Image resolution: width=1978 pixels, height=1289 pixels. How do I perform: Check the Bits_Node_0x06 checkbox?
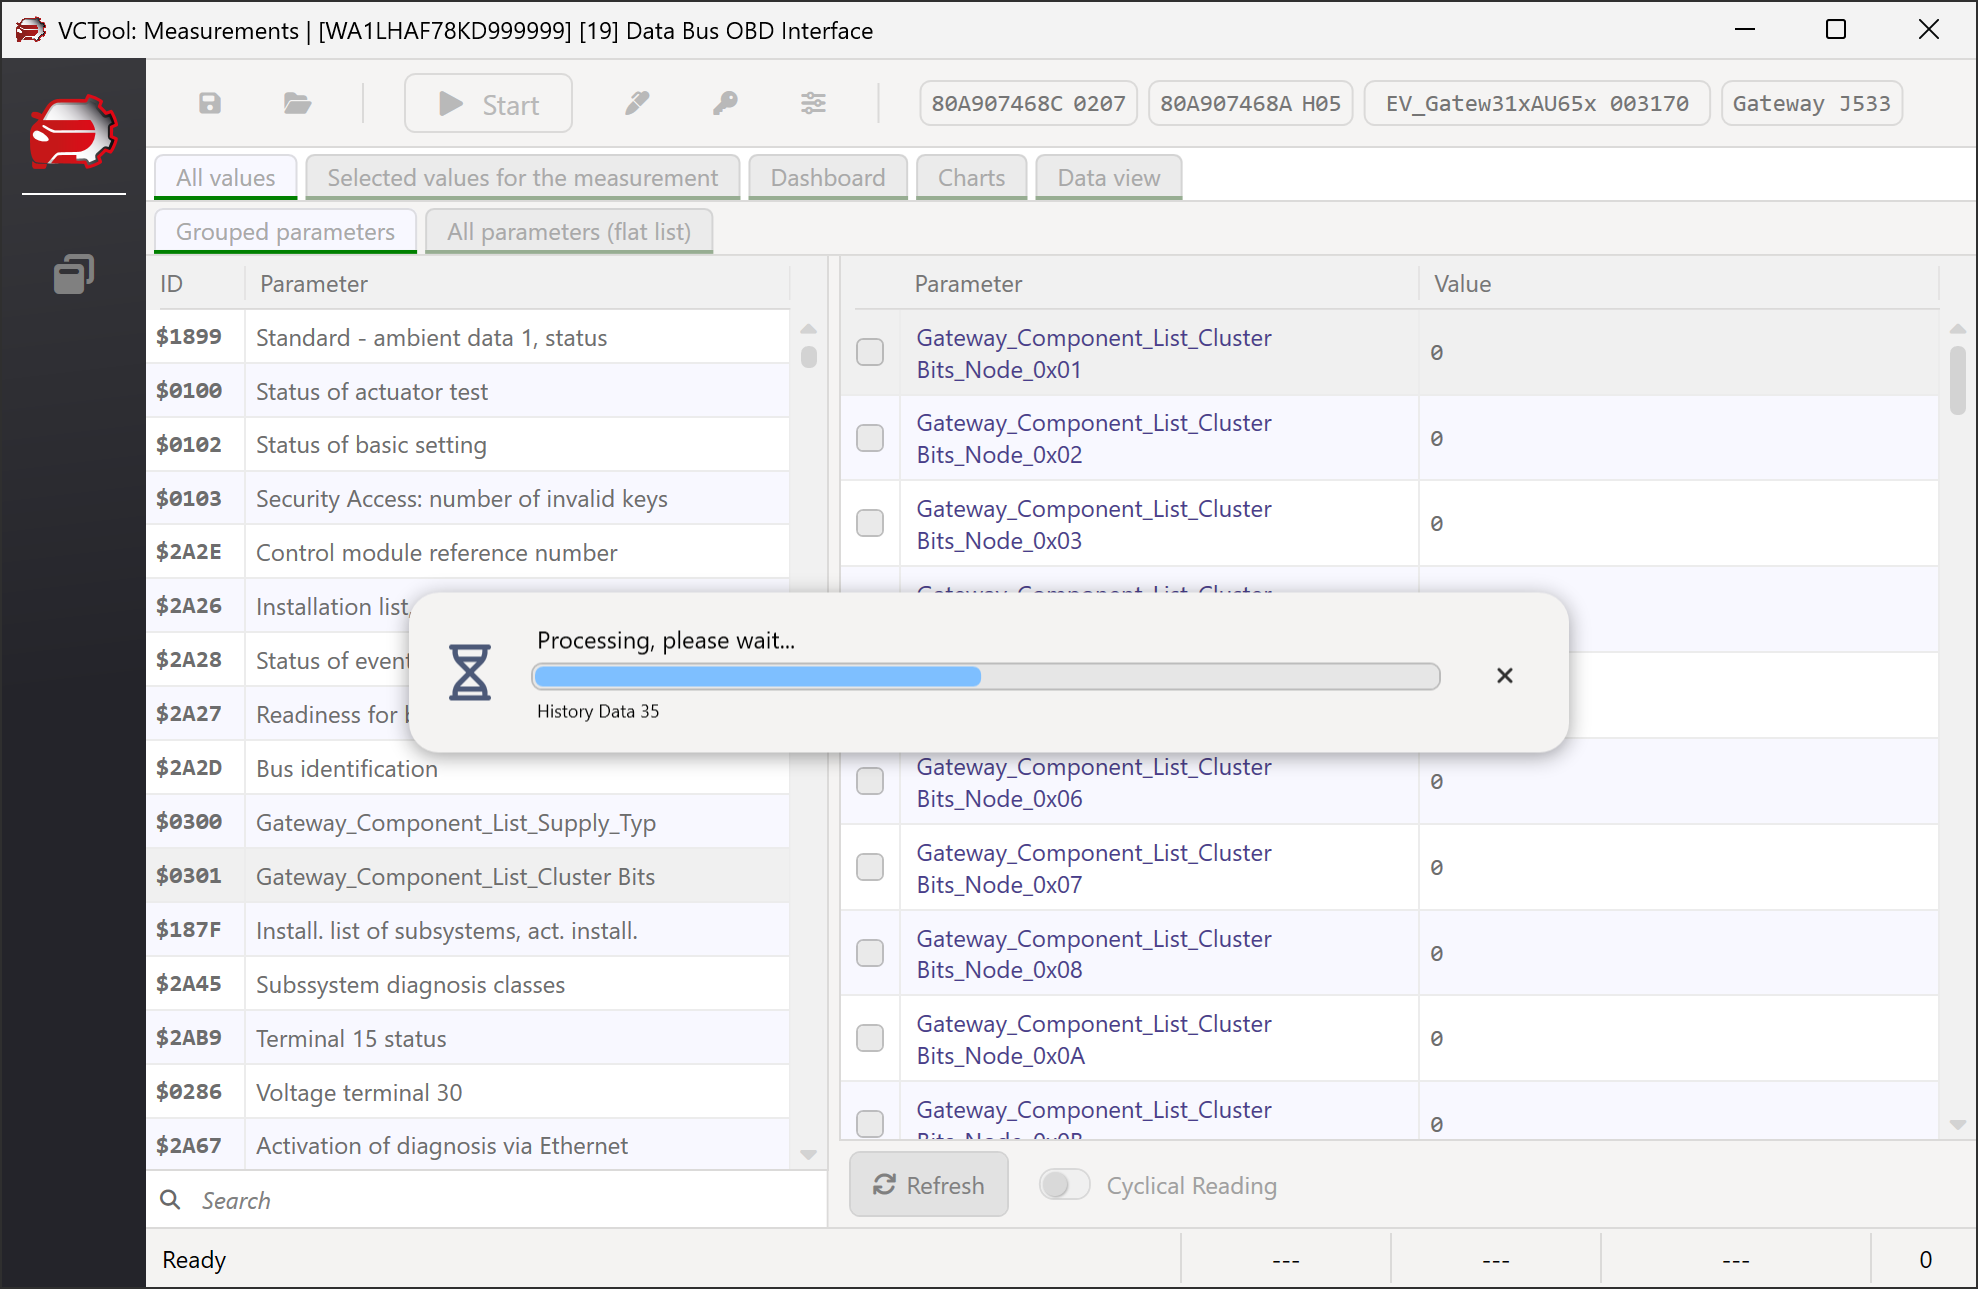[870, 781]
